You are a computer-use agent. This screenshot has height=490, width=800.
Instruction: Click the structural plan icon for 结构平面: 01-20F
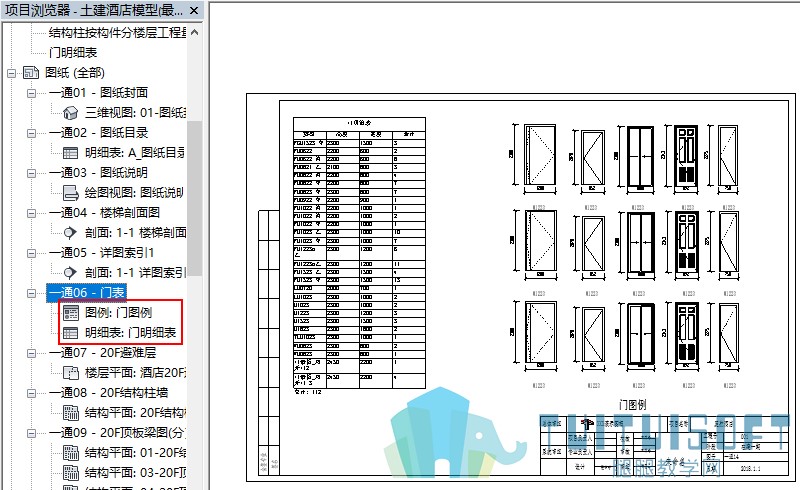[70, 453]
